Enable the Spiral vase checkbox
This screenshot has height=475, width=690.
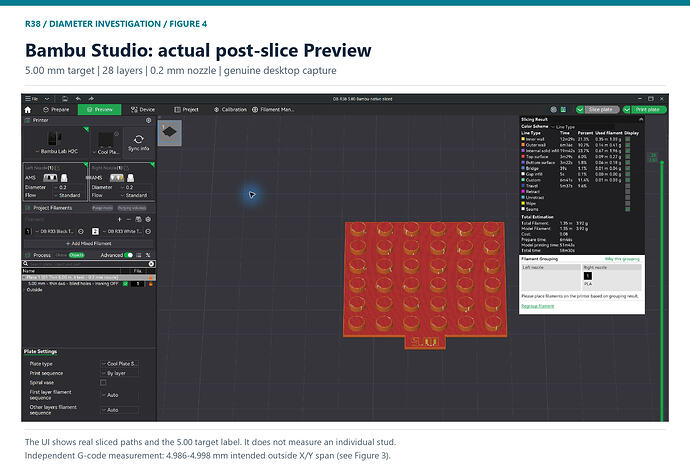(x=103, y=383)
